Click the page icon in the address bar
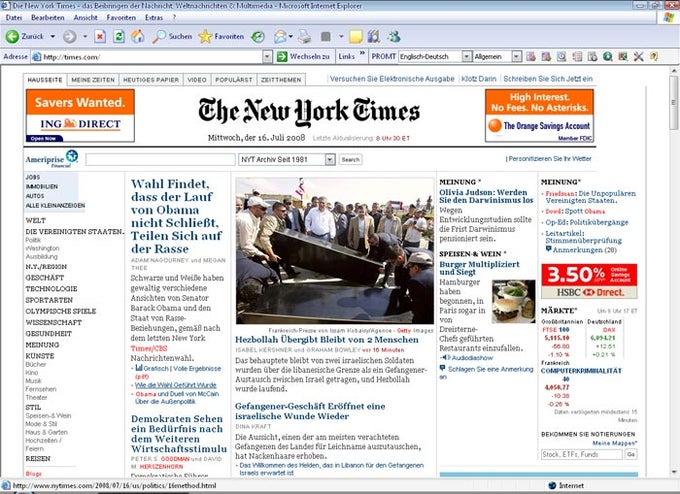 (x=37, y=57)
